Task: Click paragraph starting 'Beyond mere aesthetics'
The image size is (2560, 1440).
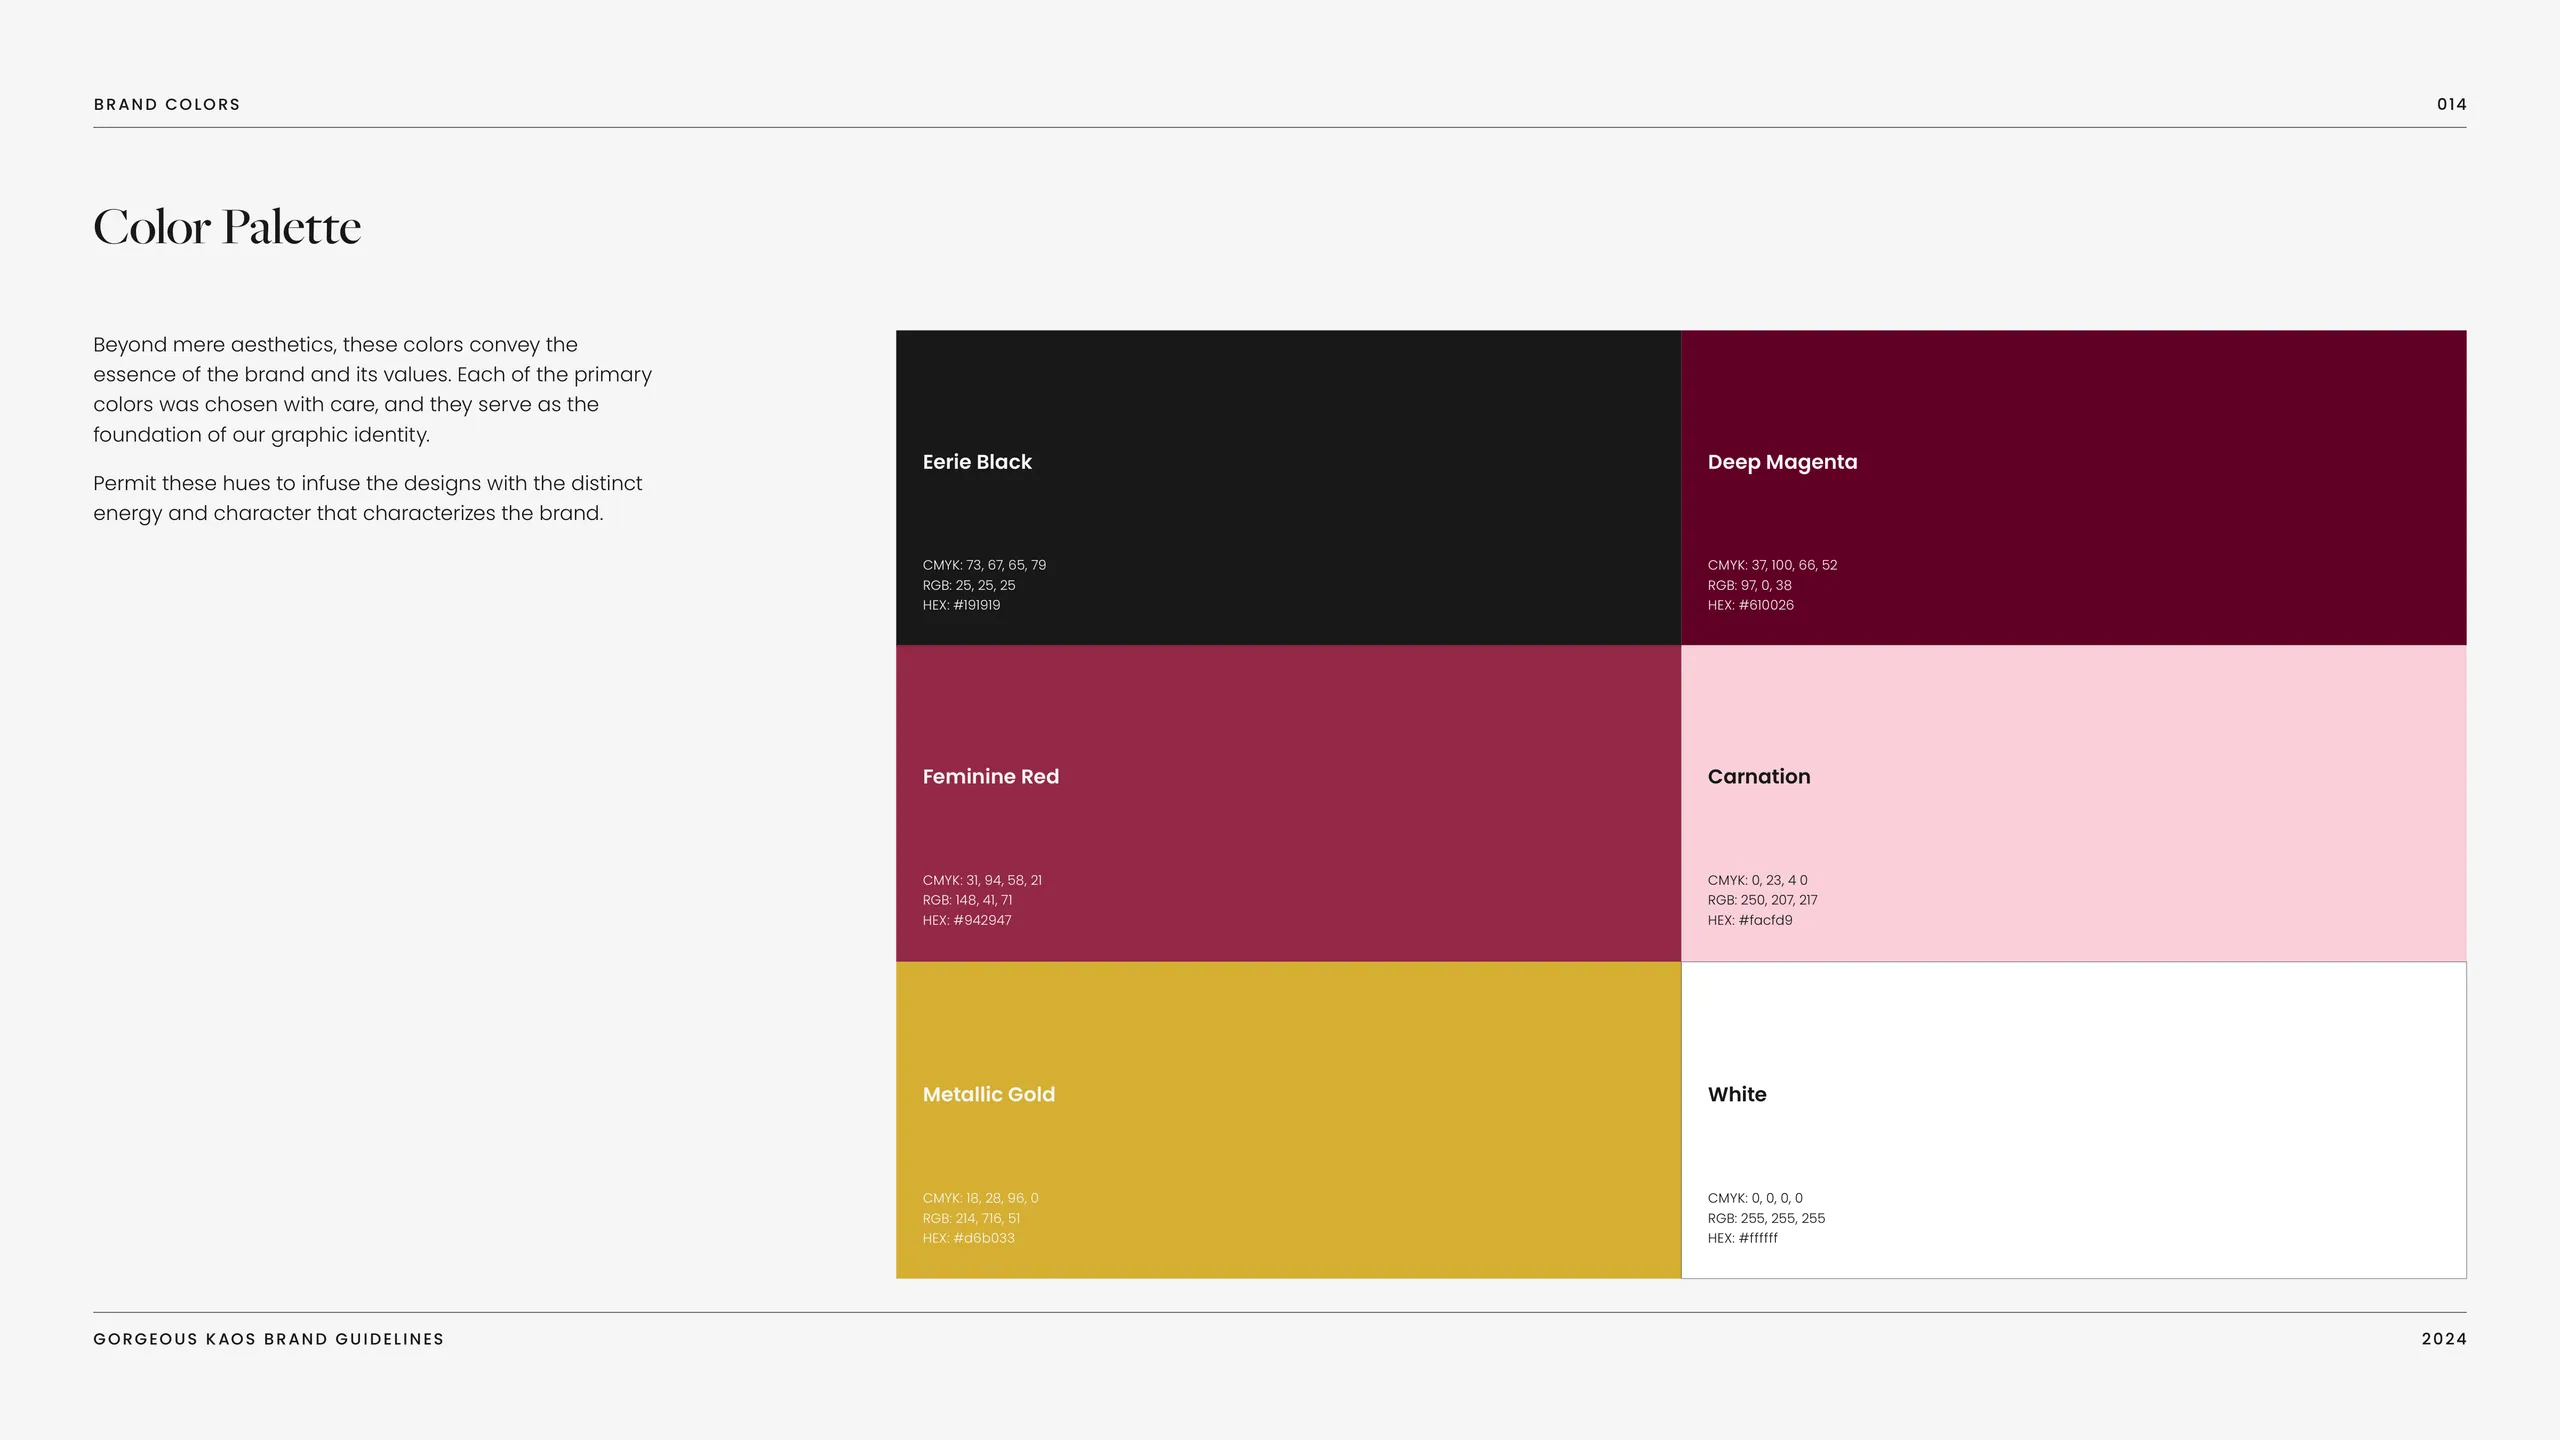Action: pos(372,389)
